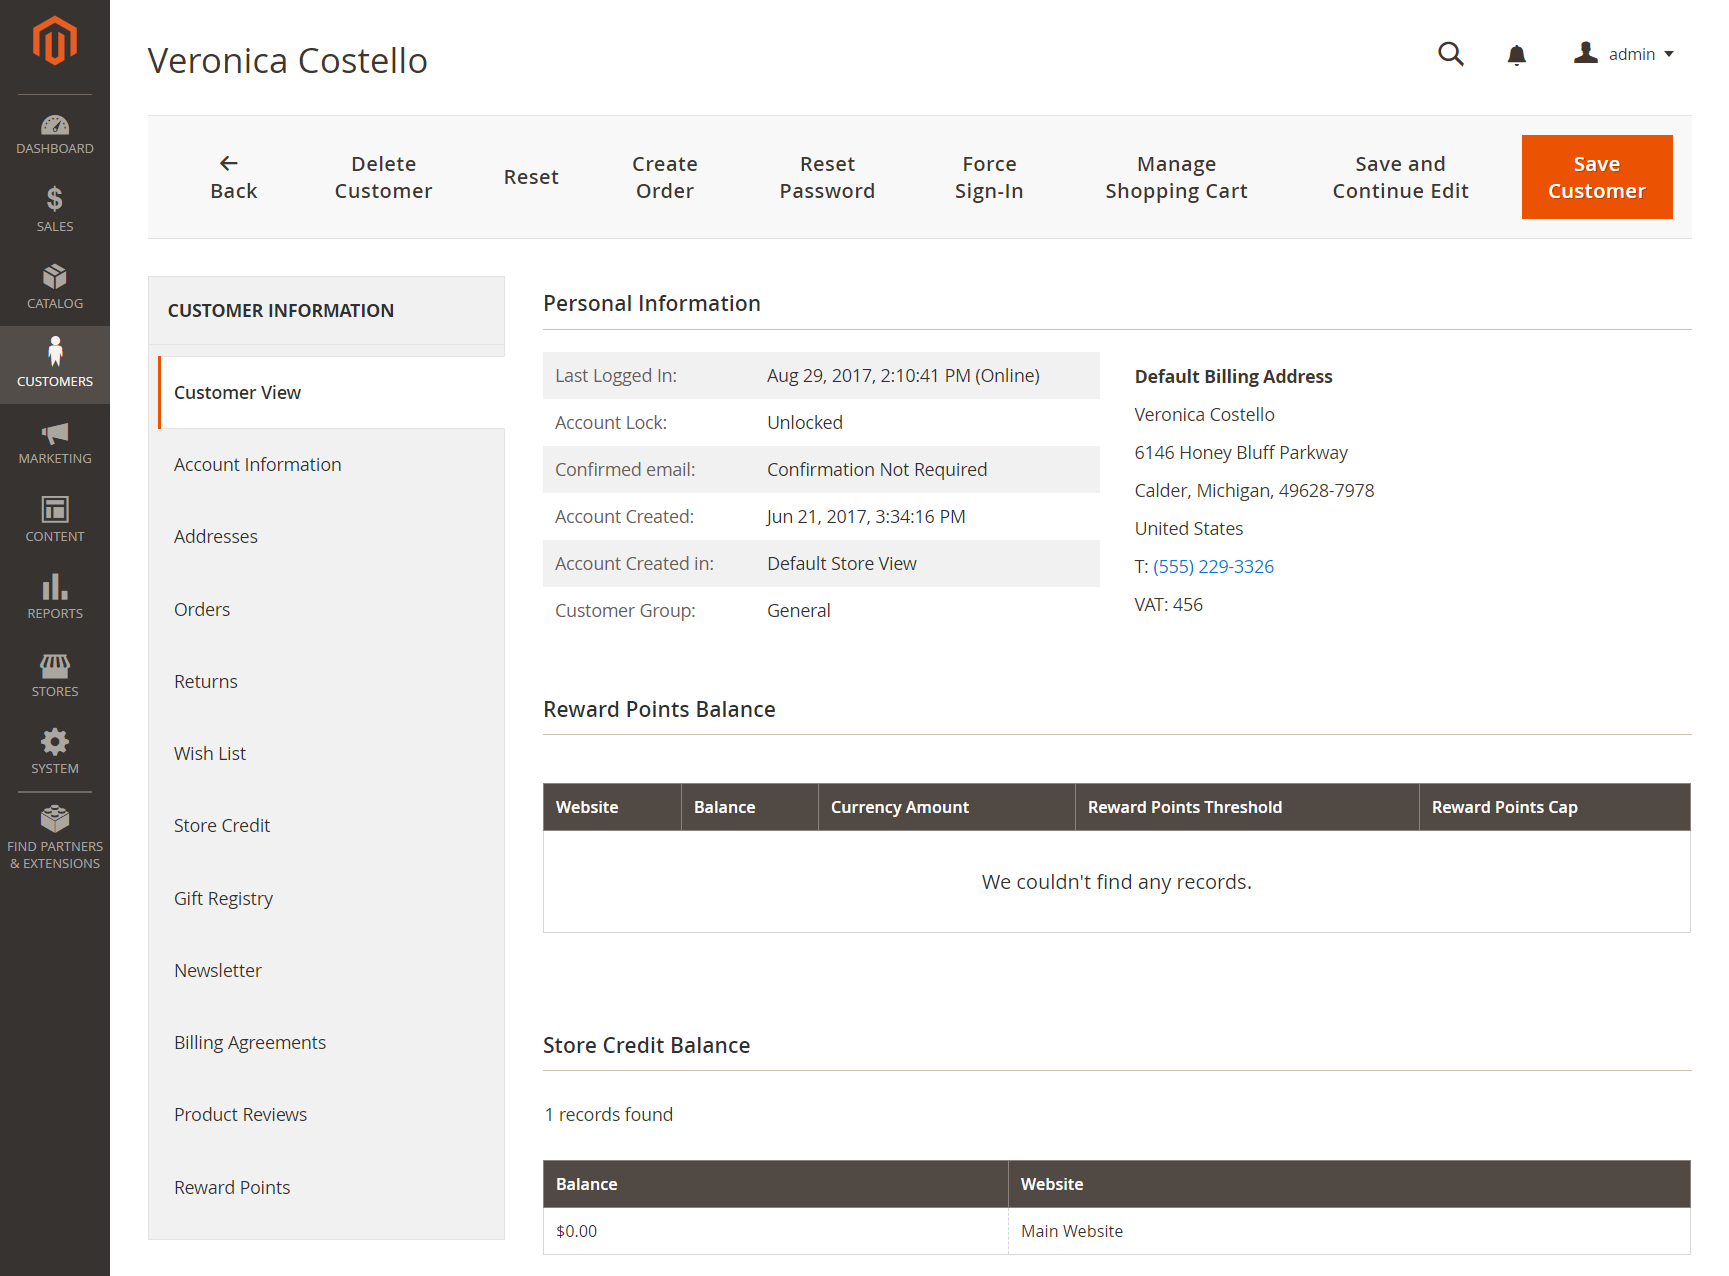Create an order for Veronica
Viewport: 1729px width, 1276px height.
[x=664, y=177]
